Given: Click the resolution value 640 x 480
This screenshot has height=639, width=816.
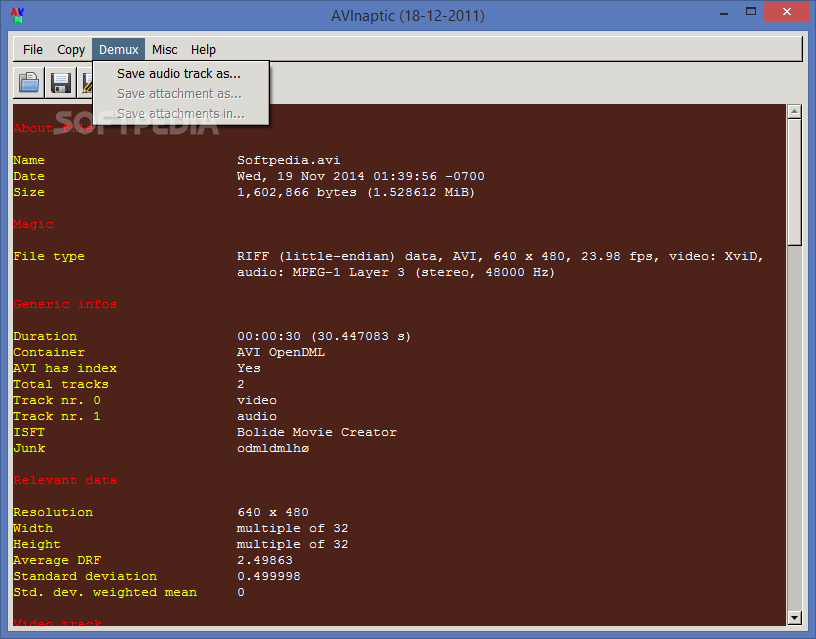Looking at the screenshot, I should 273,513.
